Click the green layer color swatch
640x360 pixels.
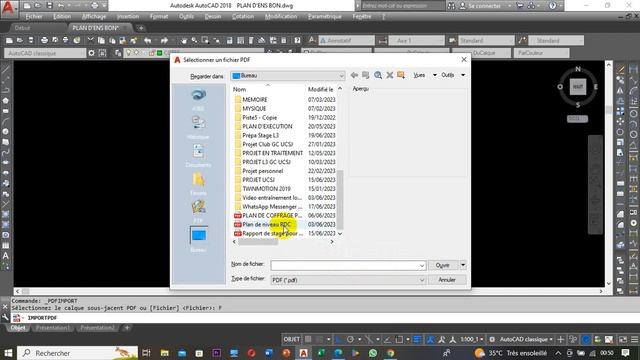[x=160, y=53]
